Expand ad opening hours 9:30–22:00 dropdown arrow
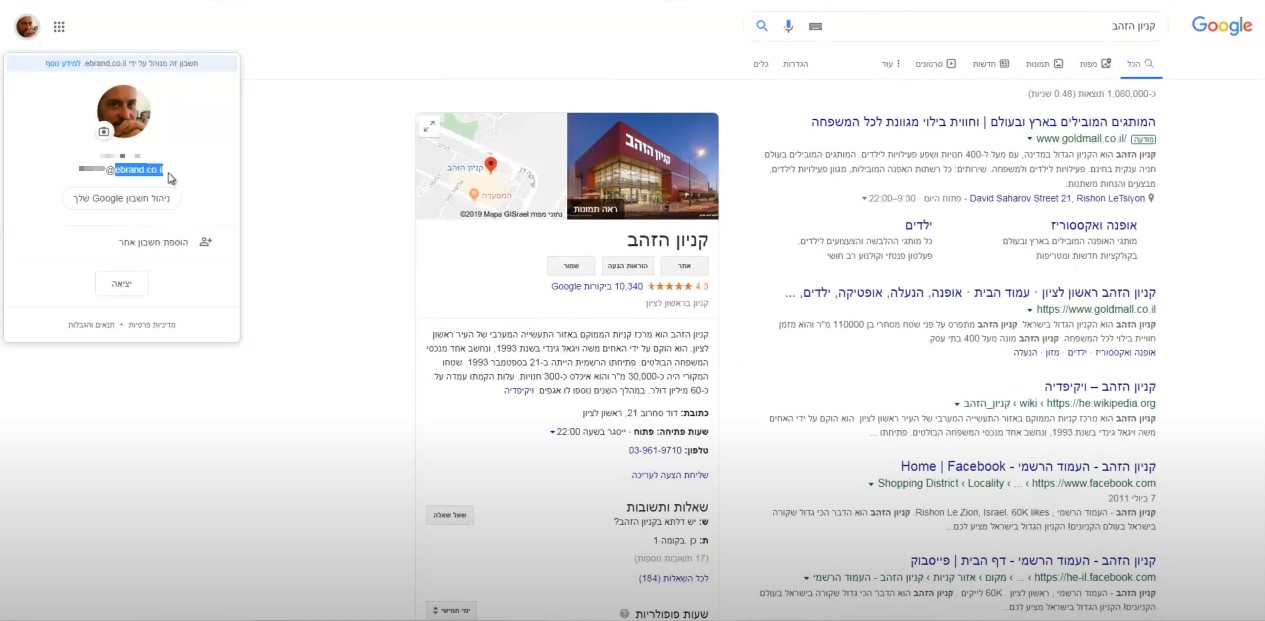Viewport: 1265px width, 621px height. point(865,198)
